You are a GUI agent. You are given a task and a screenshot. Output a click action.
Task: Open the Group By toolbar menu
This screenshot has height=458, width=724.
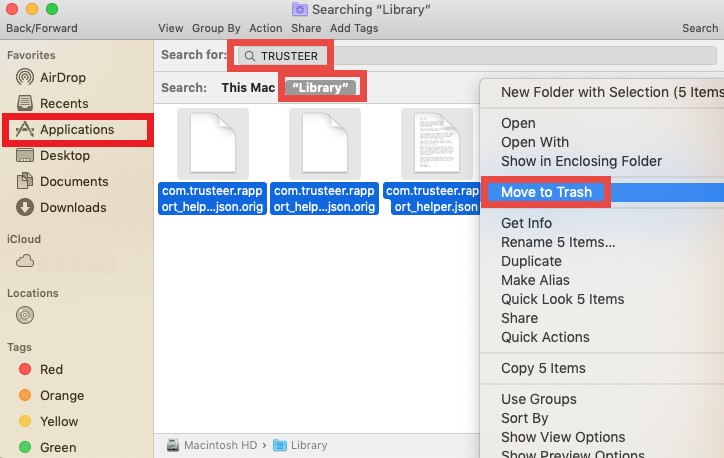(216, 28)
